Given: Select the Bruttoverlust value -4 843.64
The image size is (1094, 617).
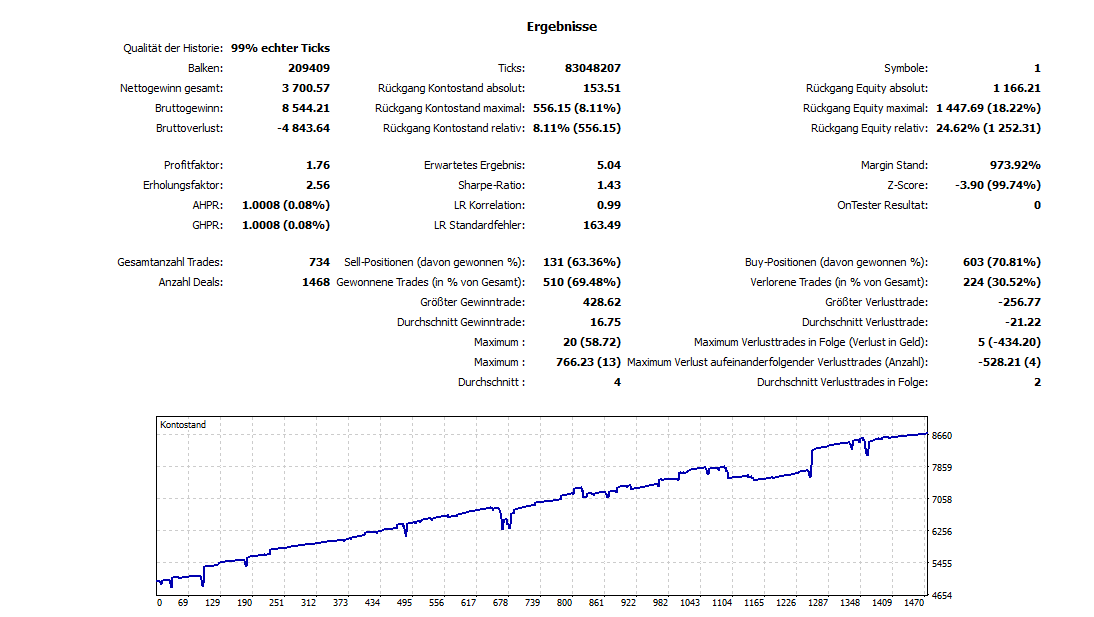Looking at the screenshot, I should 302,128.
